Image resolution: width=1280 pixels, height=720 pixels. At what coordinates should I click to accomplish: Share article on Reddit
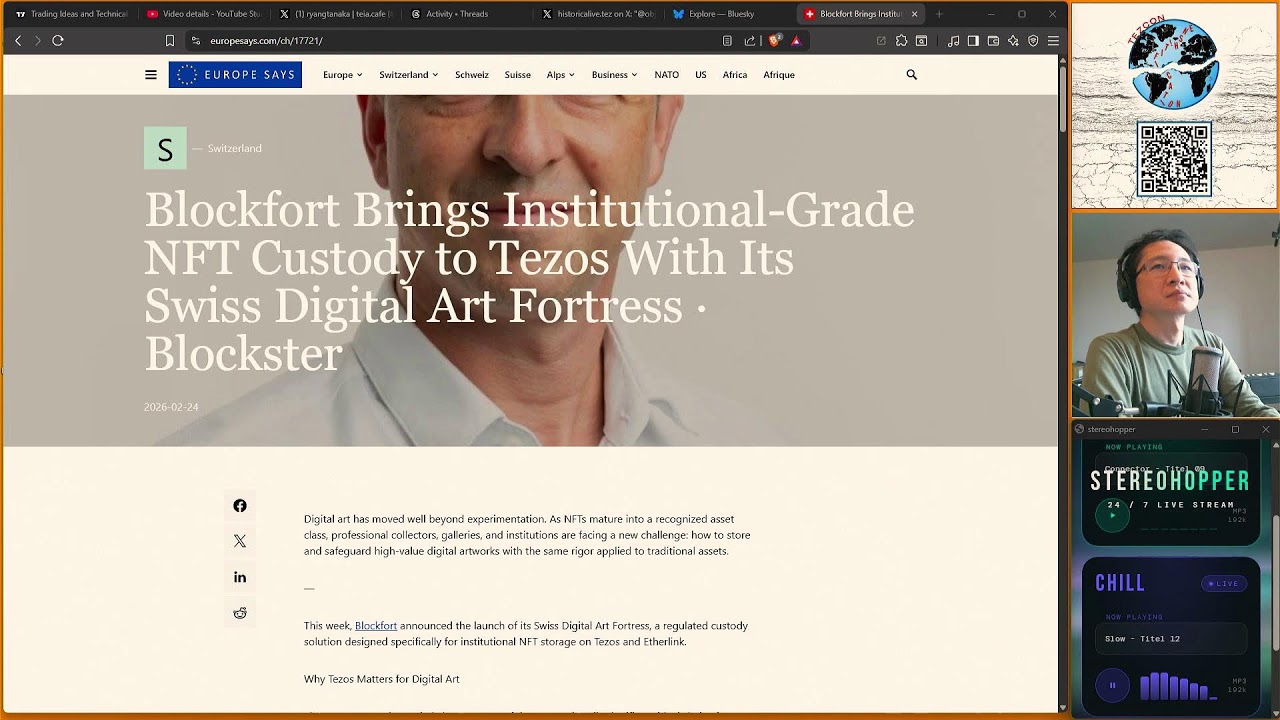pyautogui.click(x=240, y=613)
